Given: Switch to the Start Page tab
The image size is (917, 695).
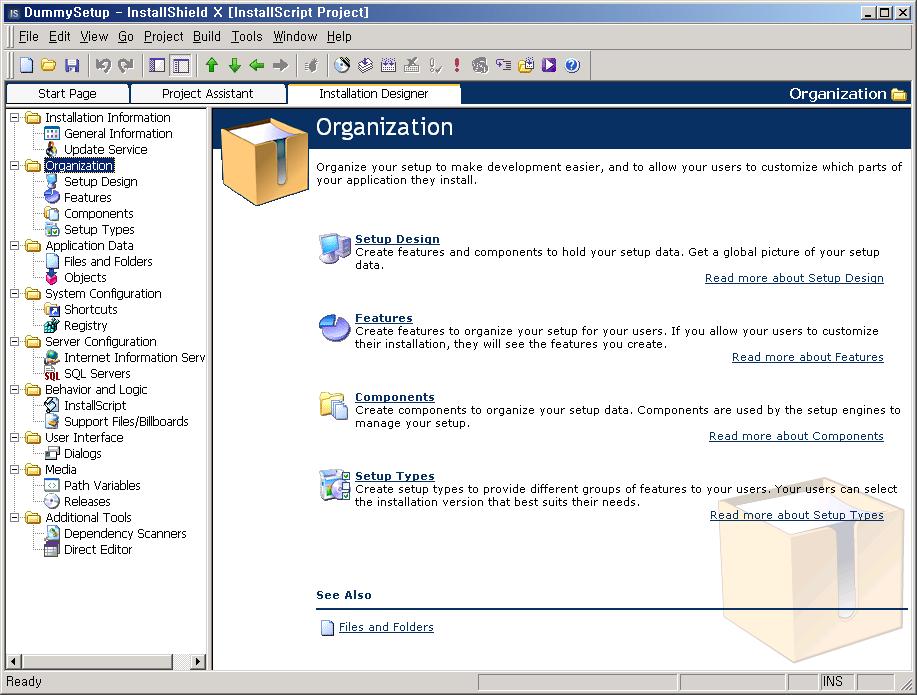Looking at the screenshot, I should pyautogui.click(x=67, y=94).
